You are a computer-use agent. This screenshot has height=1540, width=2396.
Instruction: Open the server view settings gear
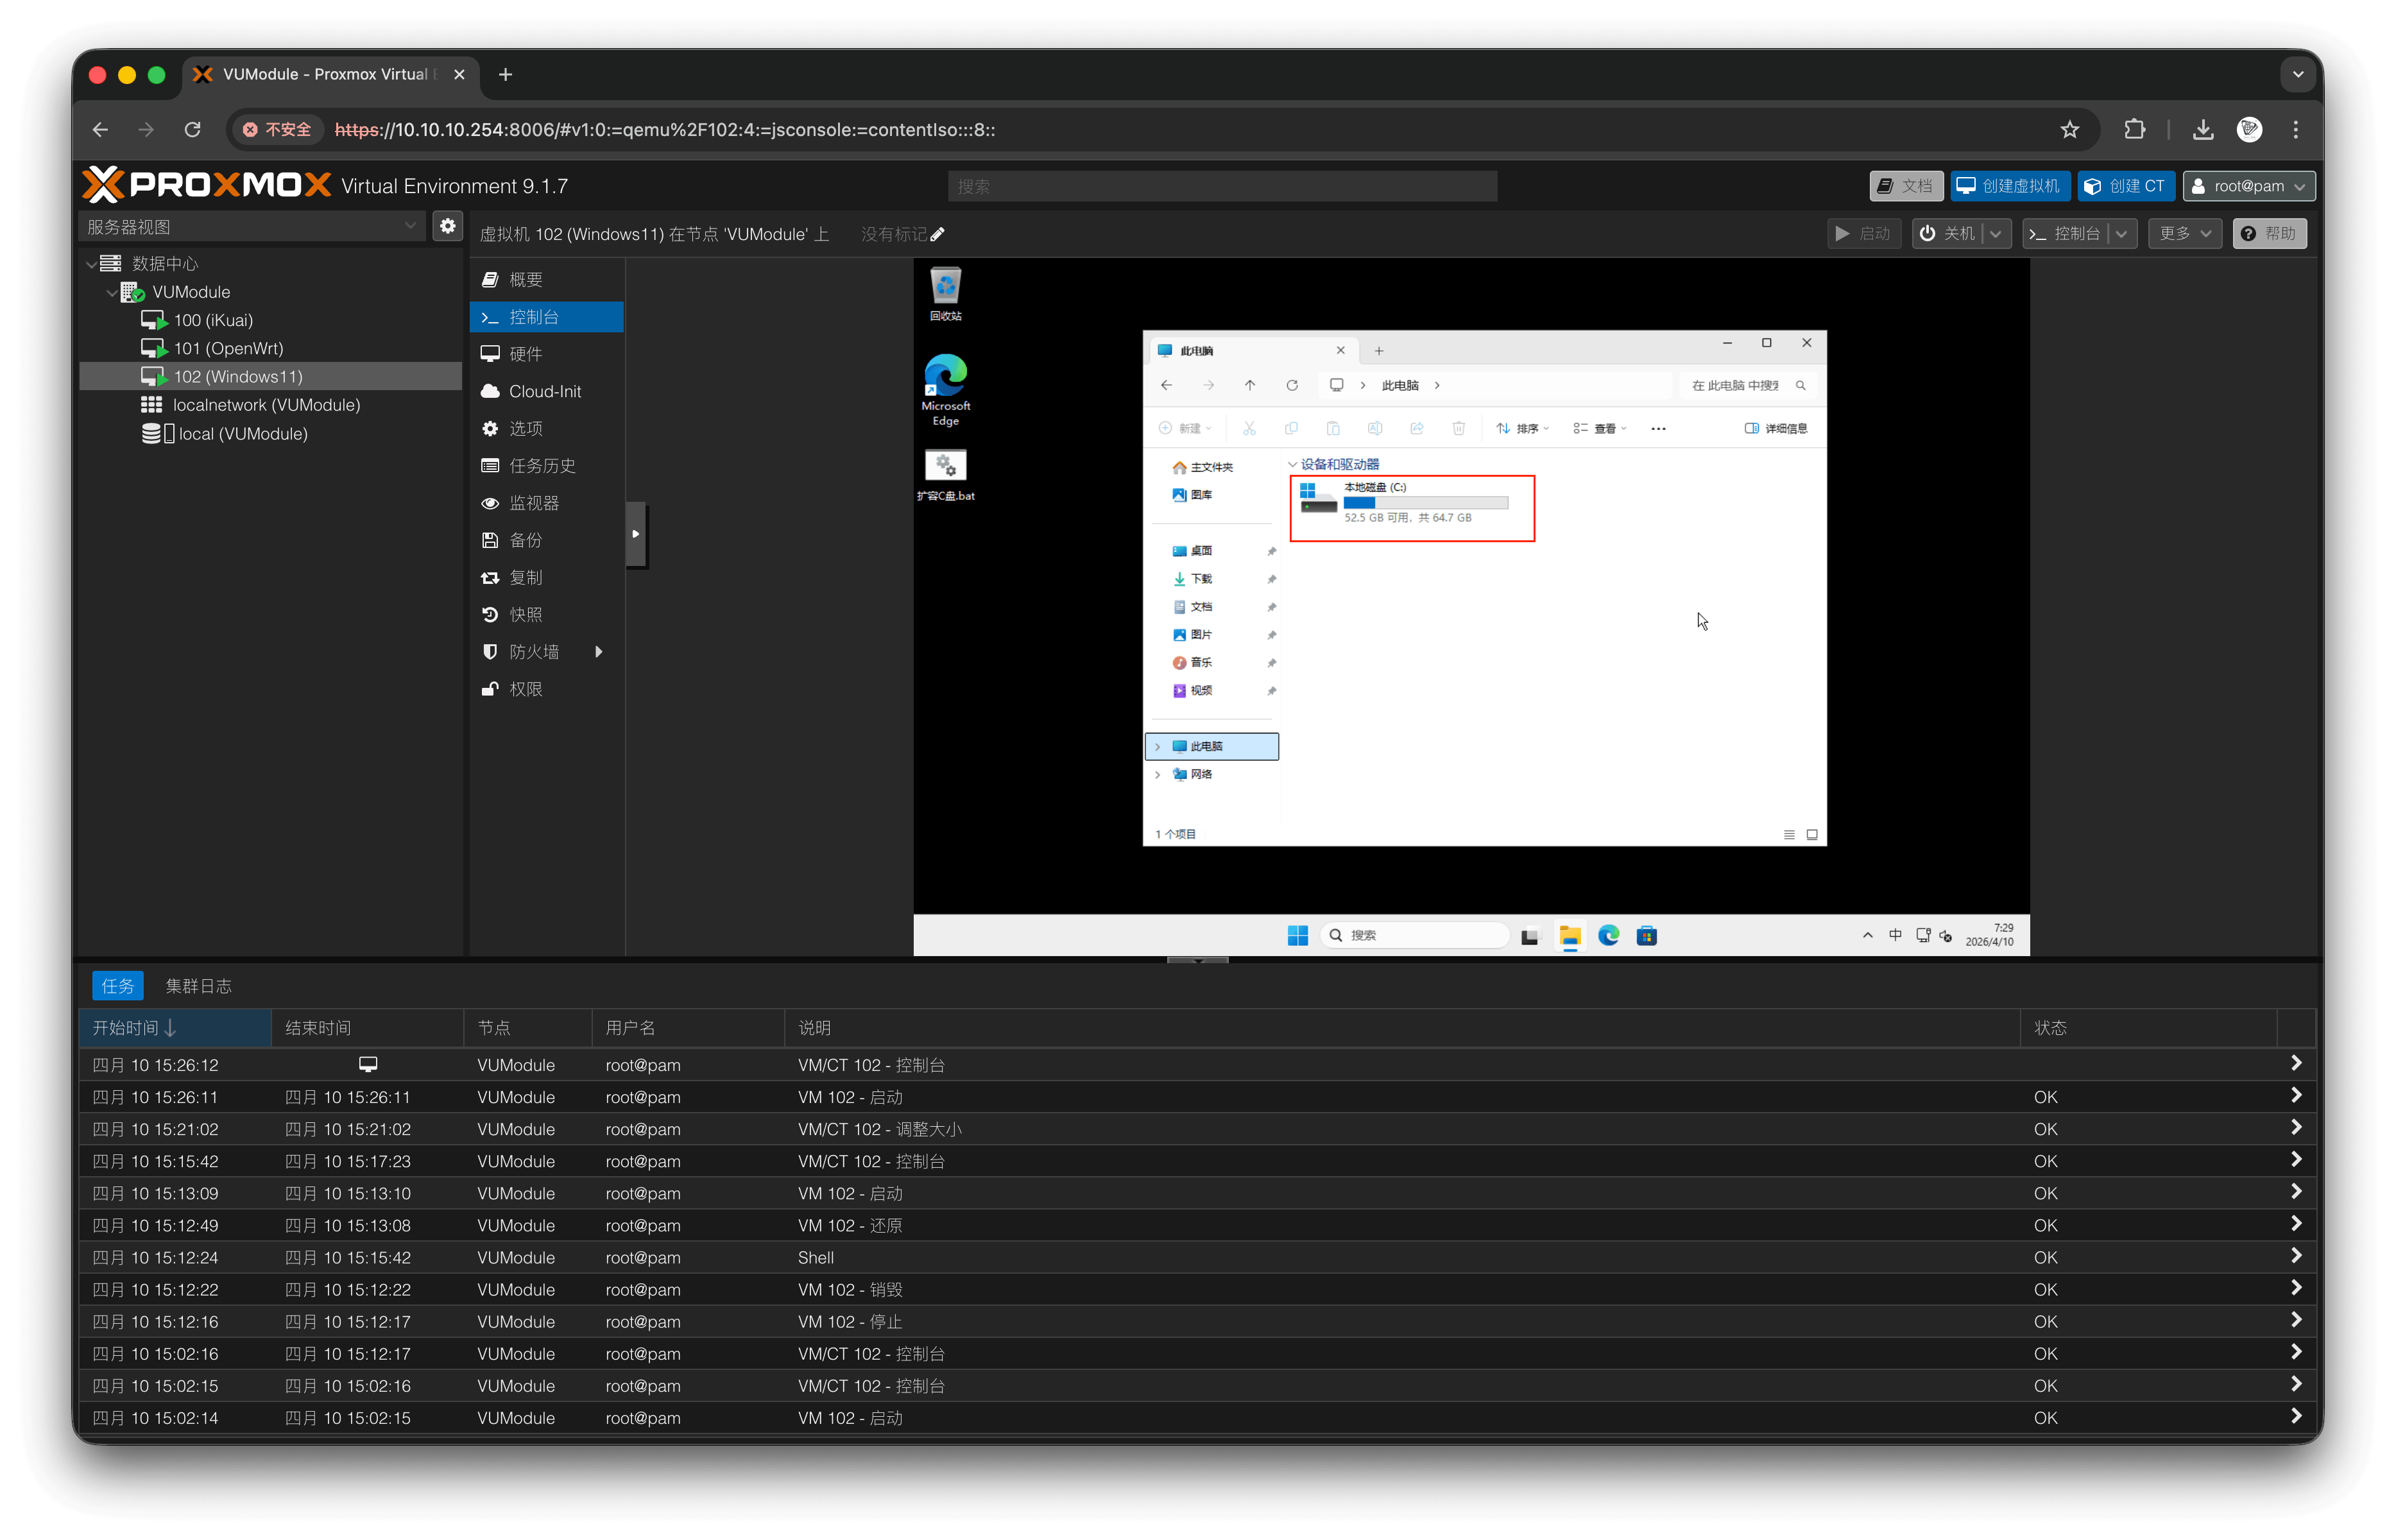[447, 226]
